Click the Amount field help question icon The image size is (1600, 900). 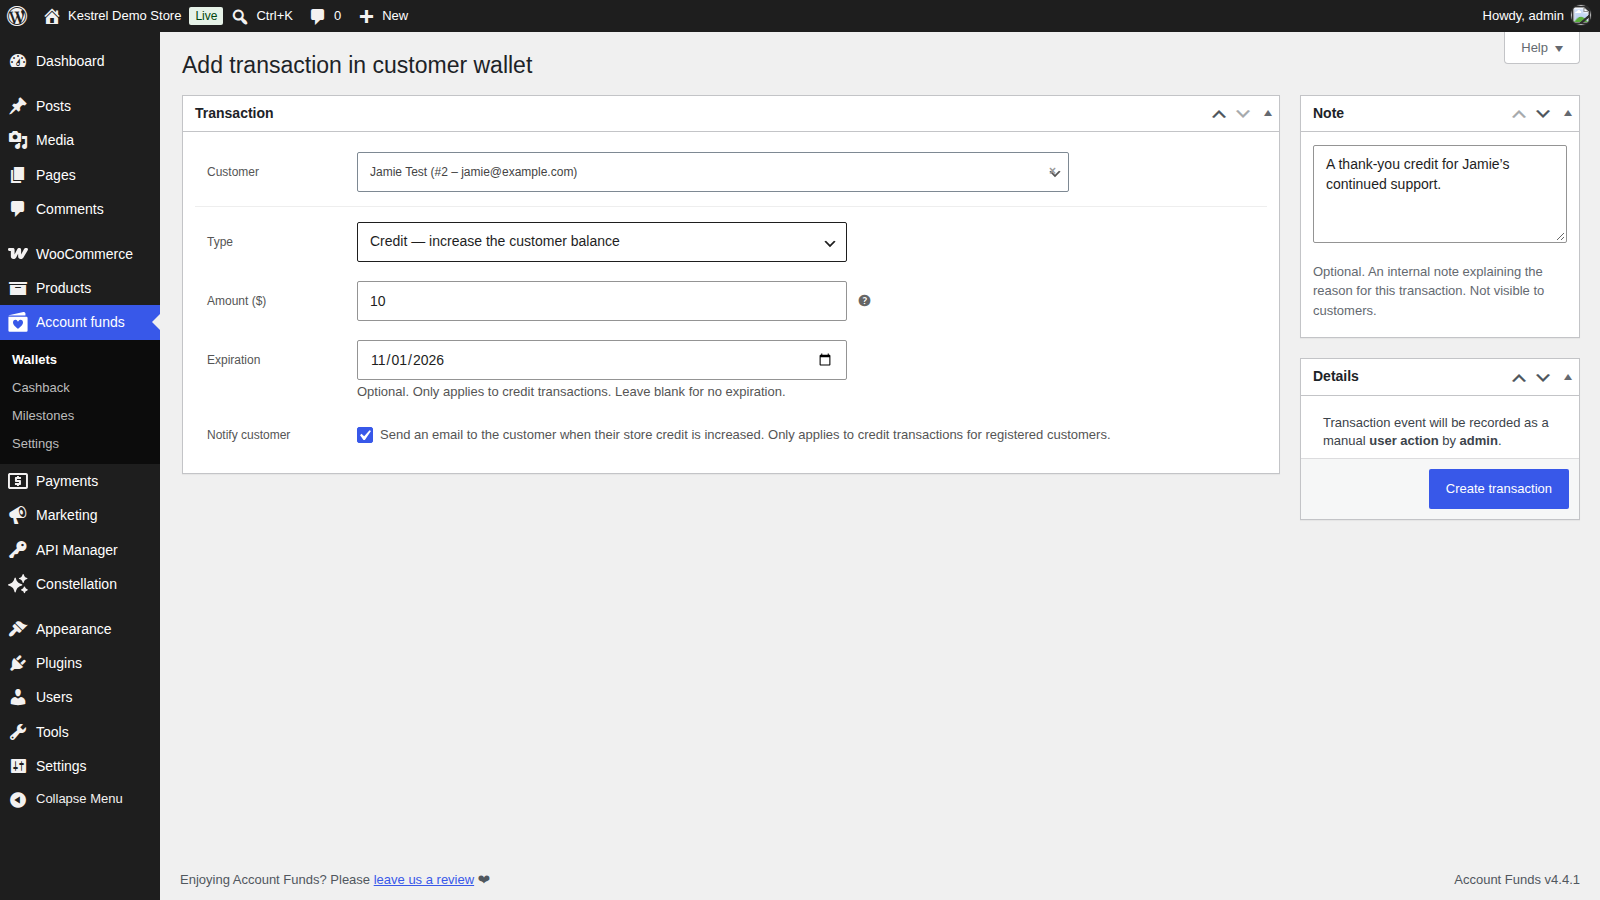(x=864, y=301)
